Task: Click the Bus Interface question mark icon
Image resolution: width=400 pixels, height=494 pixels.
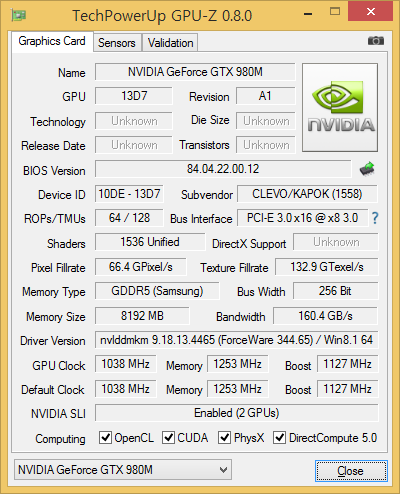Action: pos(375,218)
